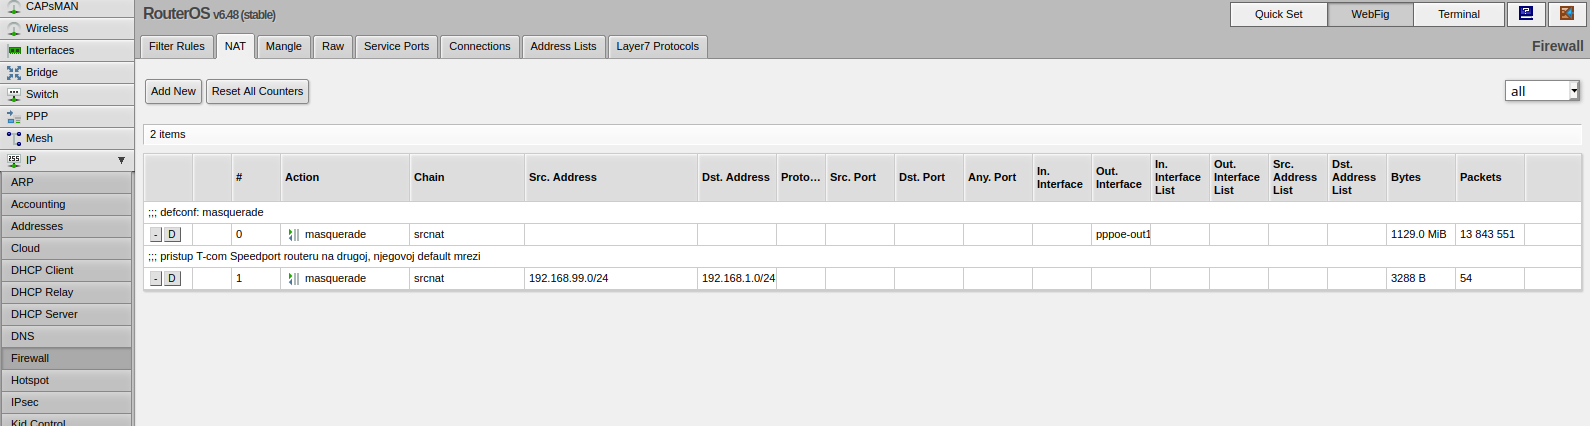Switch to the Mangle tab
Screen dimensions: 1590x426
283,47
